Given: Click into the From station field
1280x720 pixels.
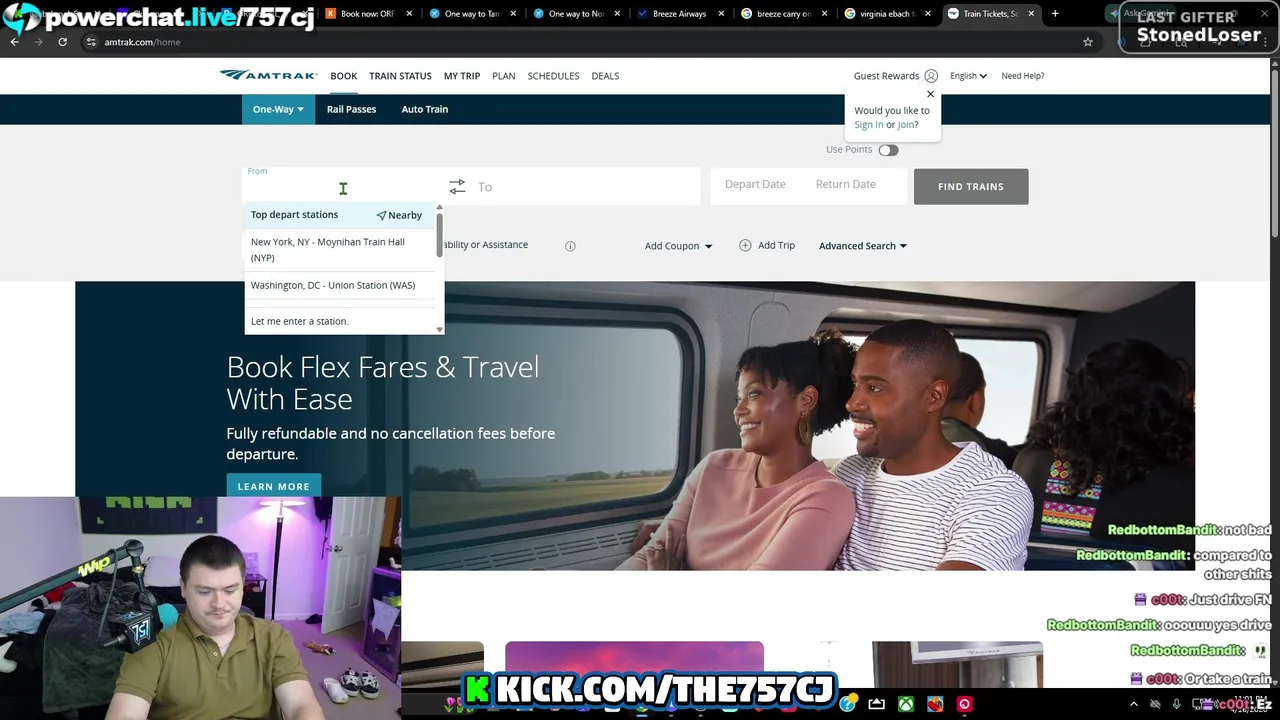Looking at the screenshot, I should tap(342, 187).
